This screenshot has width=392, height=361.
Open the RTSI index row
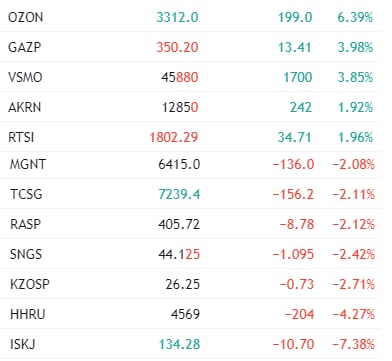click(190, 137)
